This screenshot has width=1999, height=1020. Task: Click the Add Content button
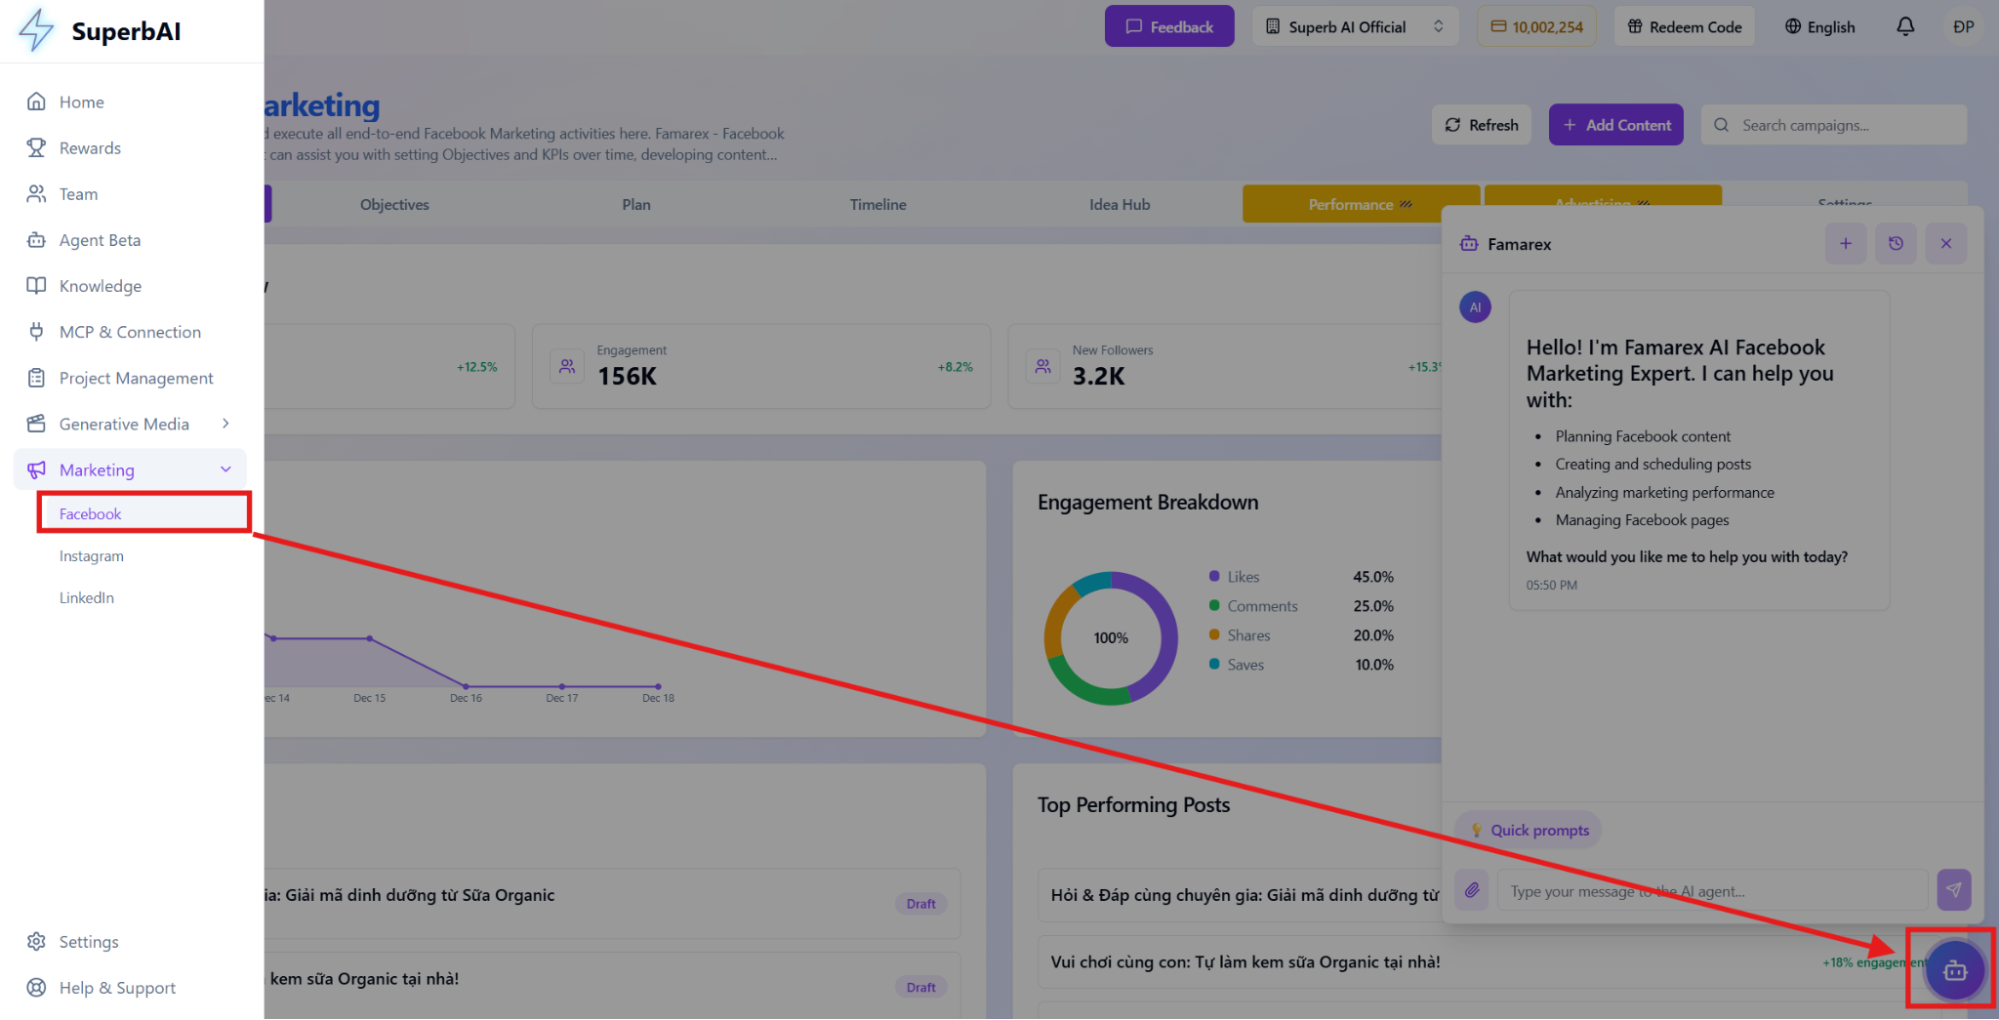point(1615,124)
